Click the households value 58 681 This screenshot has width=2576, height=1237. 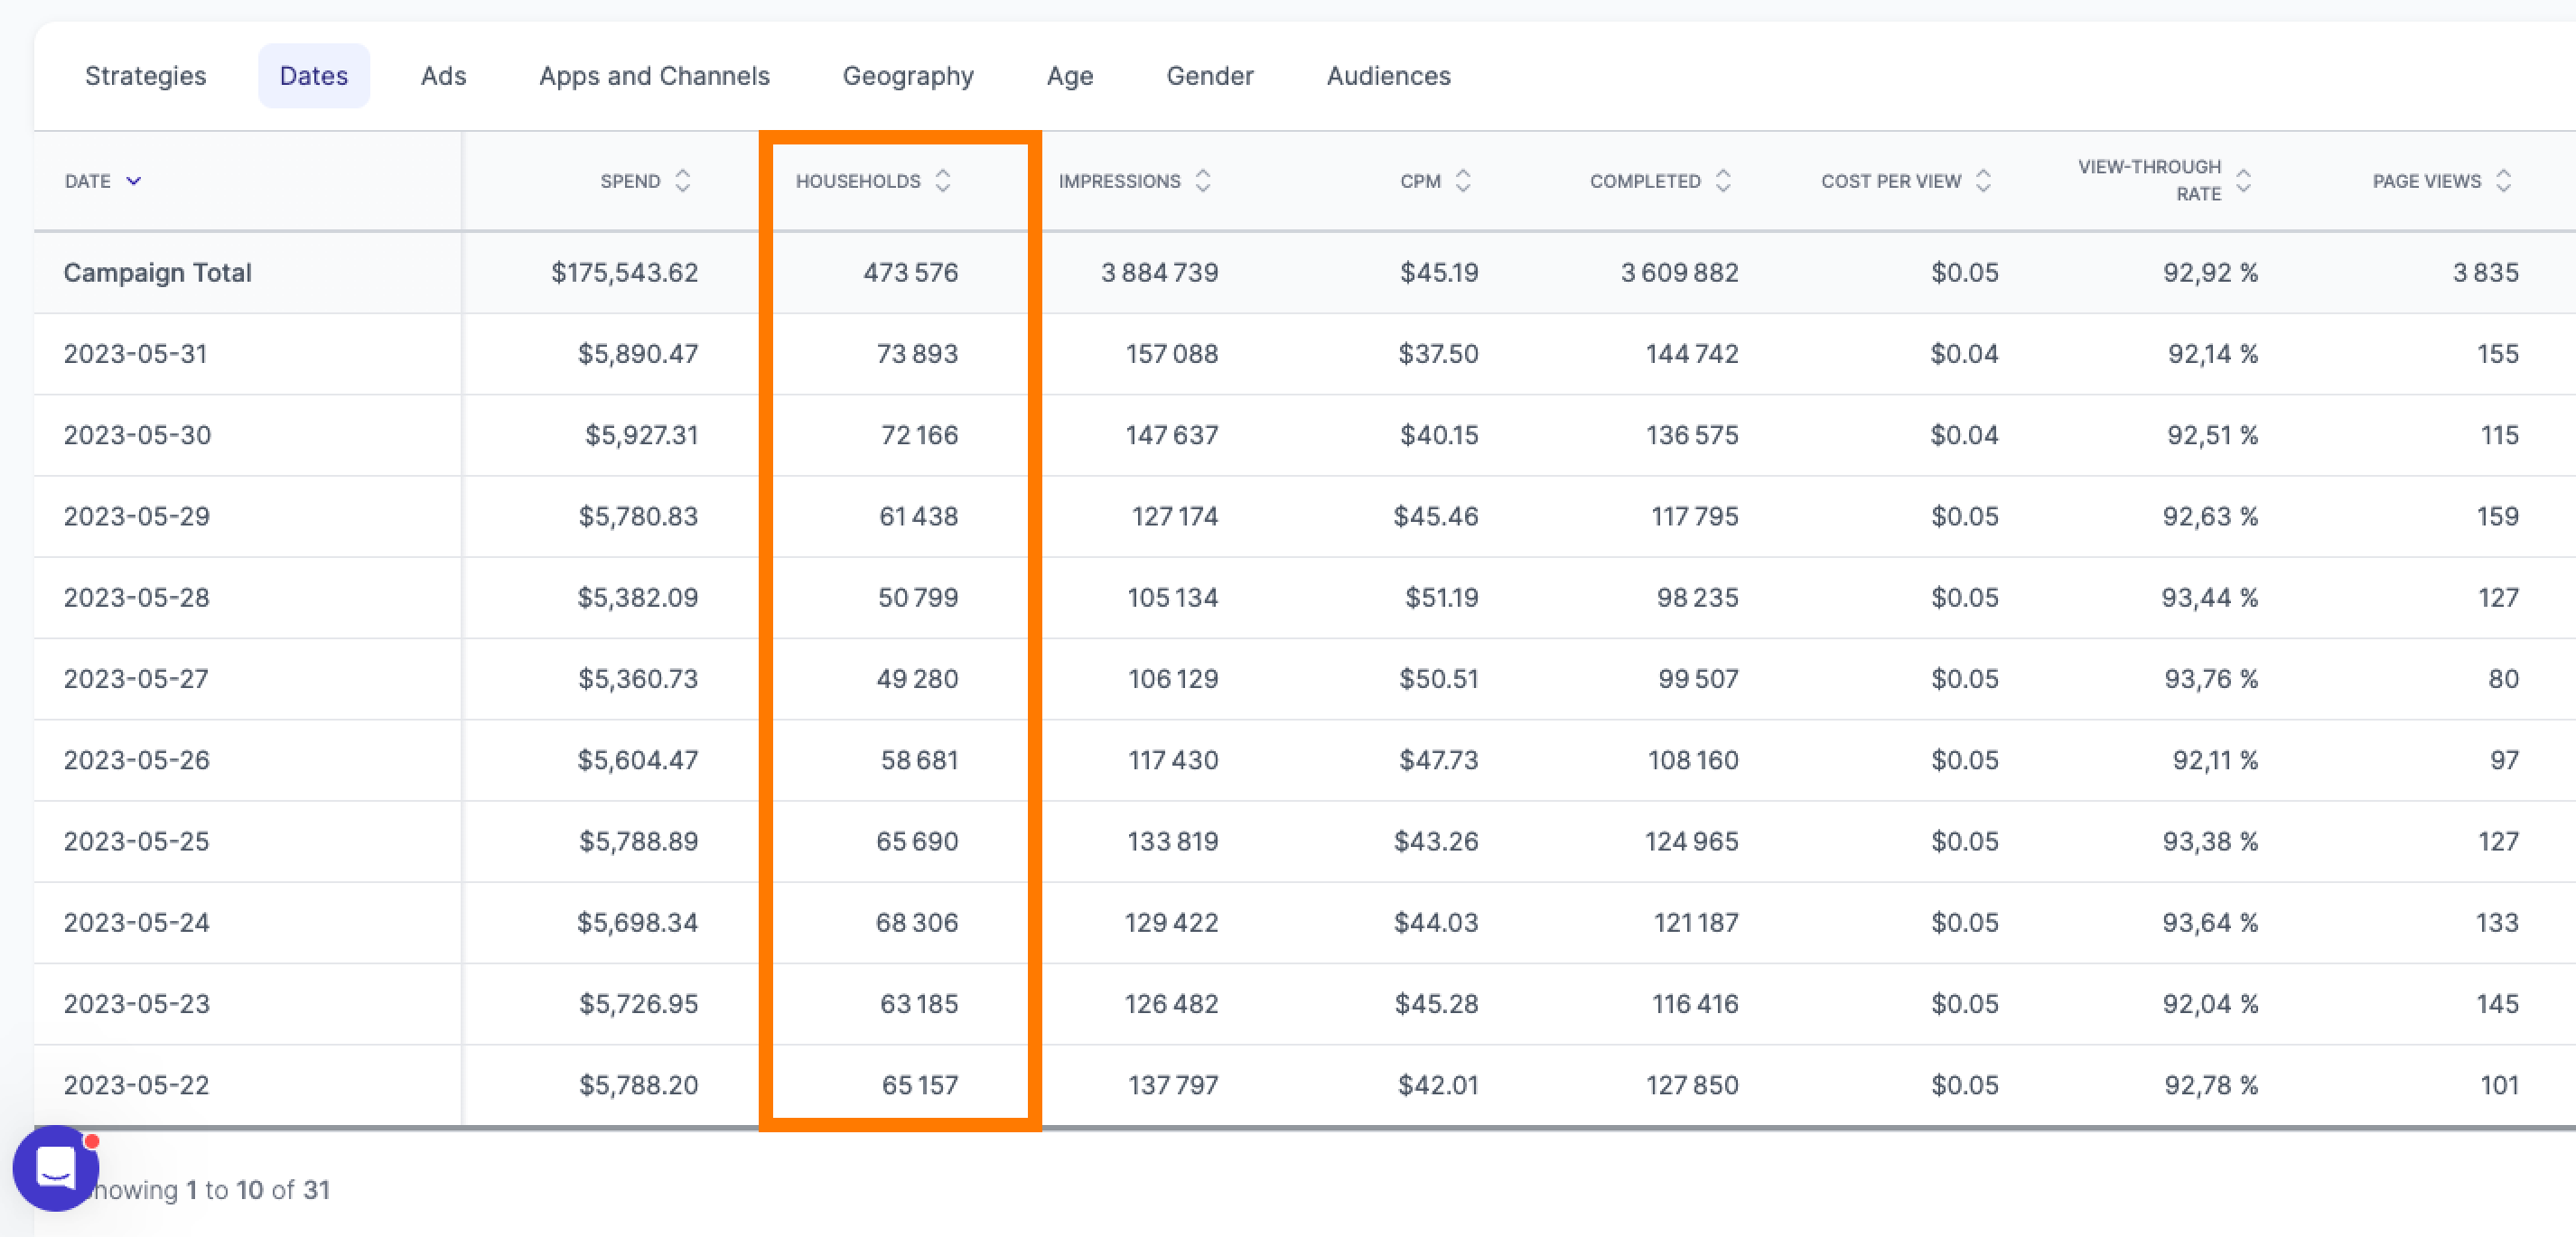[x=919, y=759]
